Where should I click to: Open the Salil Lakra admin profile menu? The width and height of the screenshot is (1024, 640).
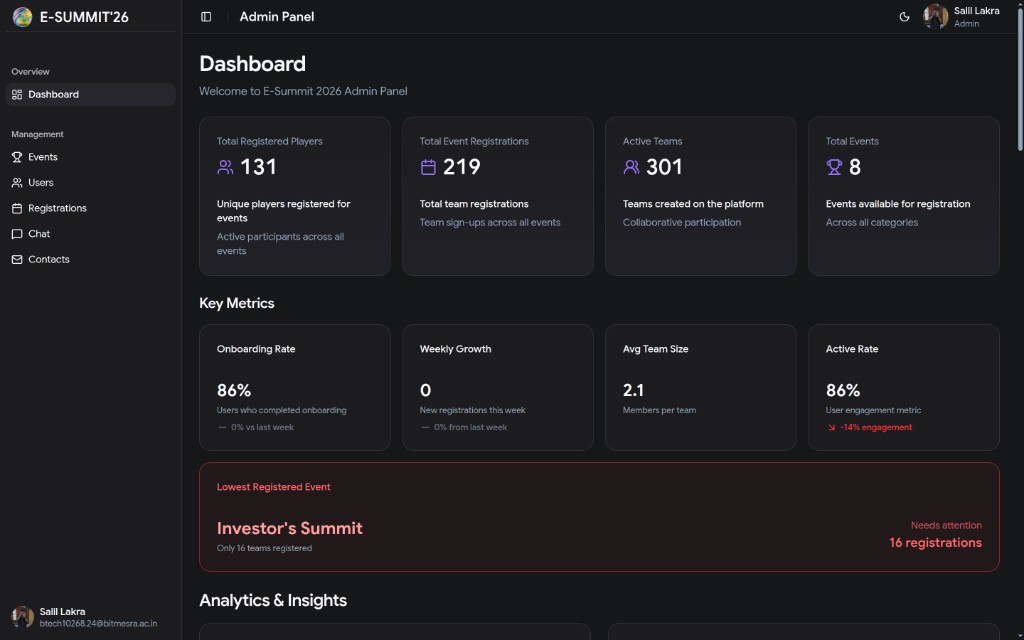961,17
